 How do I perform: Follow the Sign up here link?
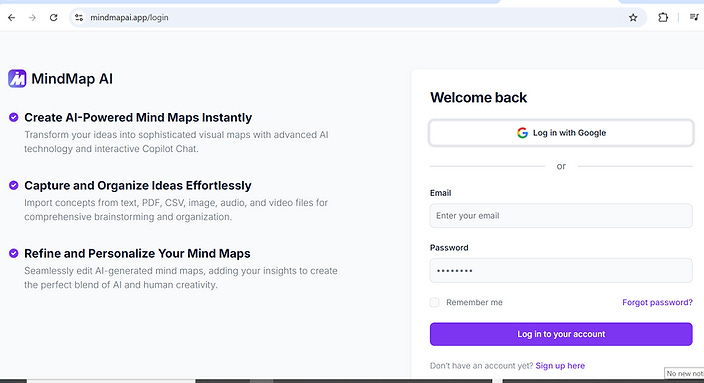coord(560,365)
